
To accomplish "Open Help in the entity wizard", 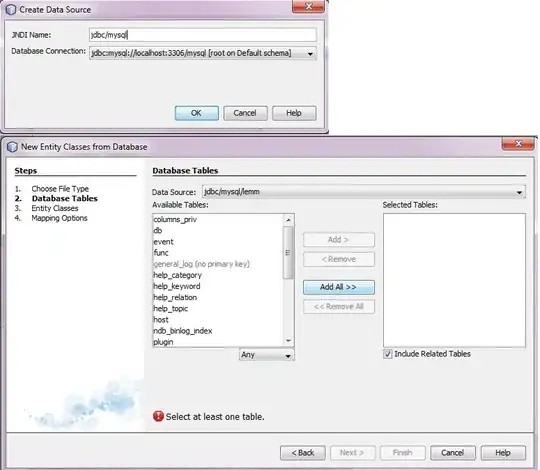I will [503, 453].
